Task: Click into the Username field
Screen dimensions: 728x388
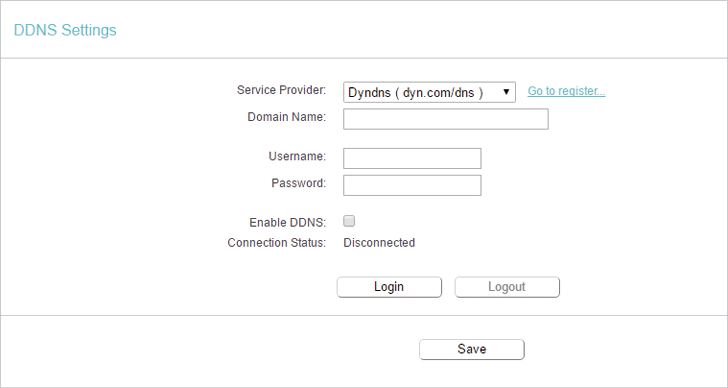Action: 412,159
